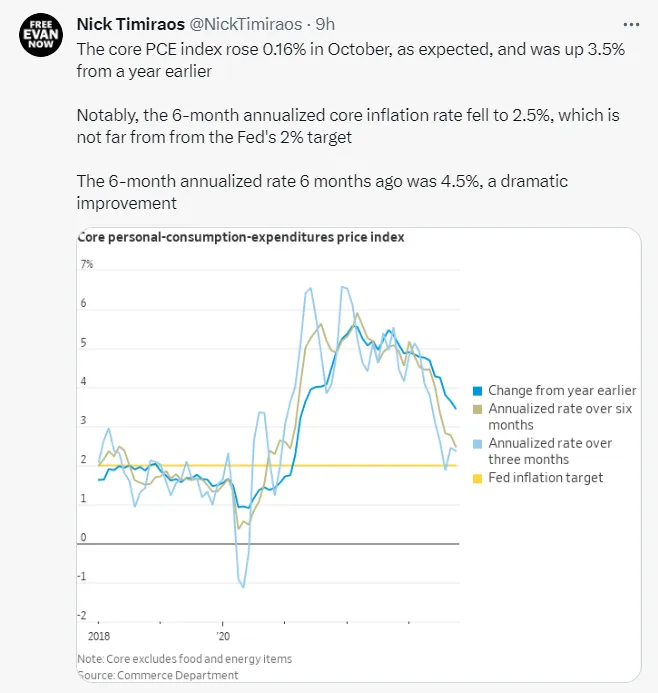Click the Source: Commerce Department text

(x=158, y=675)
